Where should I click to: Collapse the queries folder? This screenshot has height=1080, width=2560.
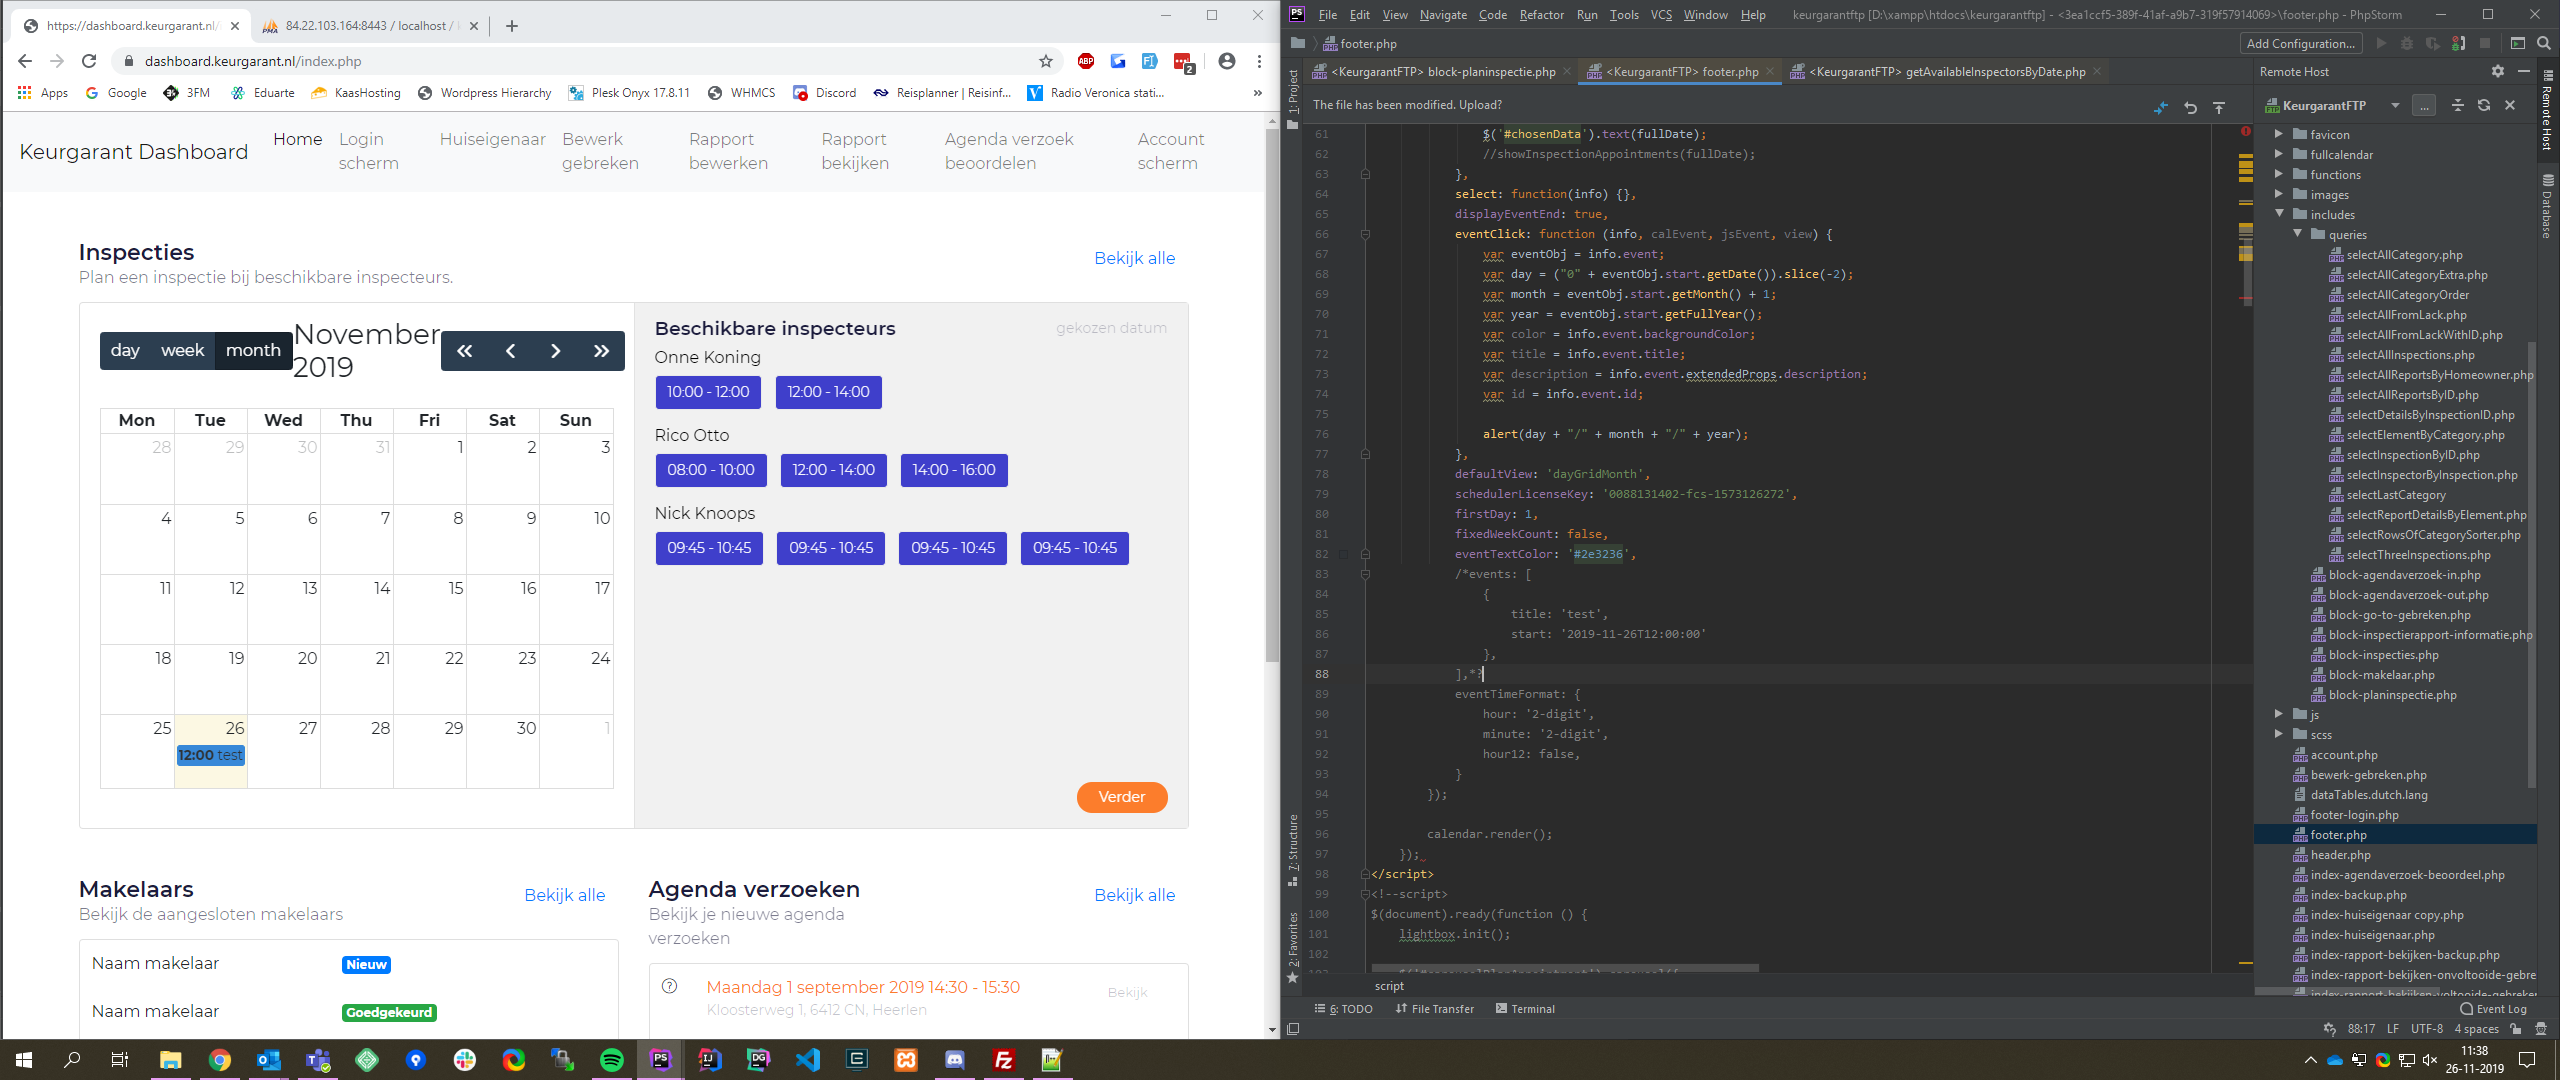(2297, 234)
